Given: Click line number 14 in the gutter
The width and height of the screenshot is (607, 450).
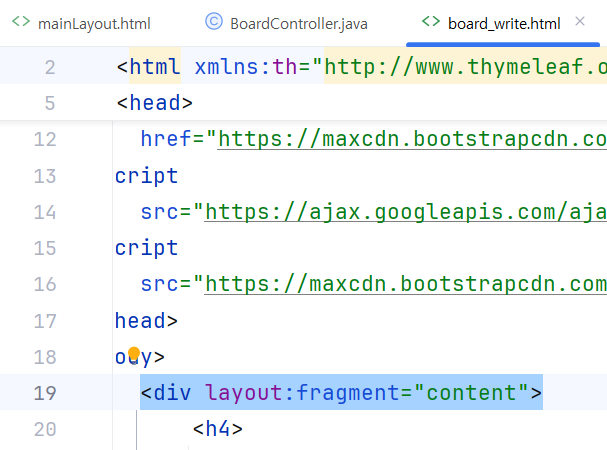Looking at the screenshot, I should (x=45, y=212).
